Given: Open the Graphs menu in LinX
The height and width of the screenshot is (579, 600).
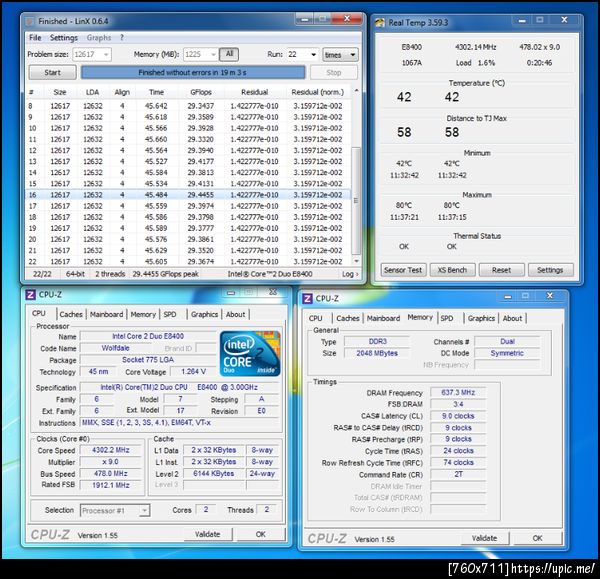Looking at the screenshot, I should pos(99,38).
